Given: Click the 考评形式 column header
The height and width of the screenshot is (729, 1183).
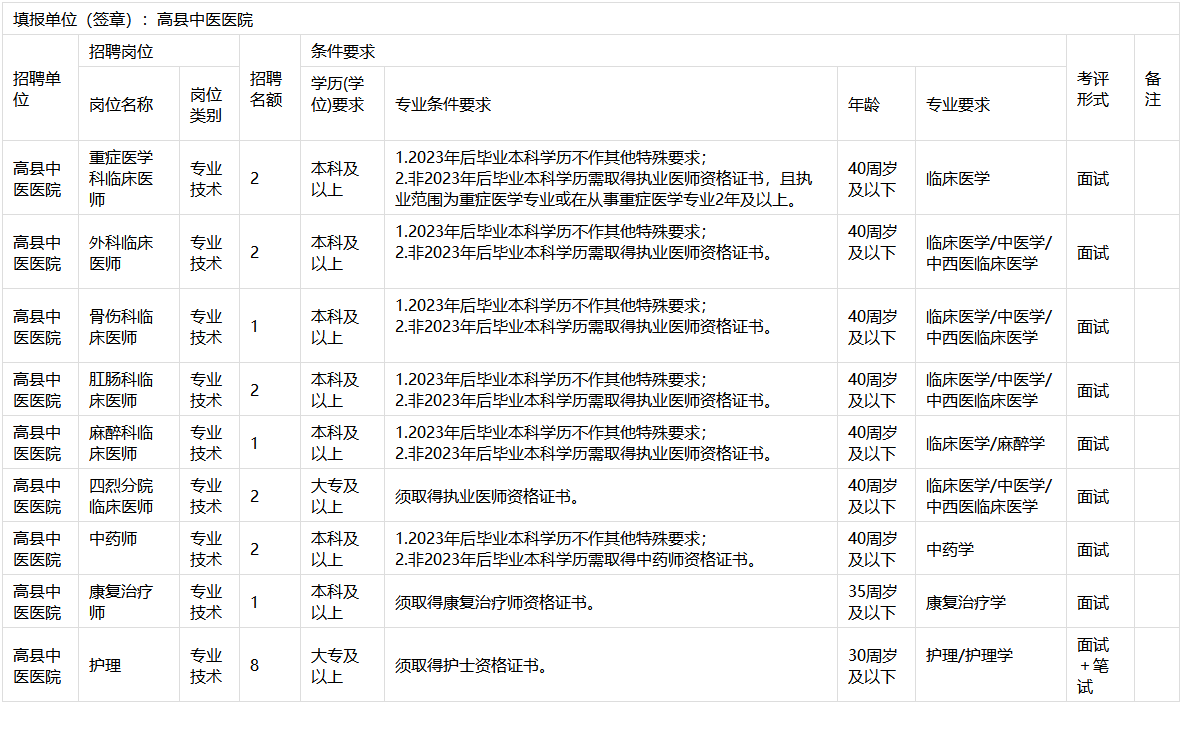Looking at the screenshot, I should click(1093, 89).
